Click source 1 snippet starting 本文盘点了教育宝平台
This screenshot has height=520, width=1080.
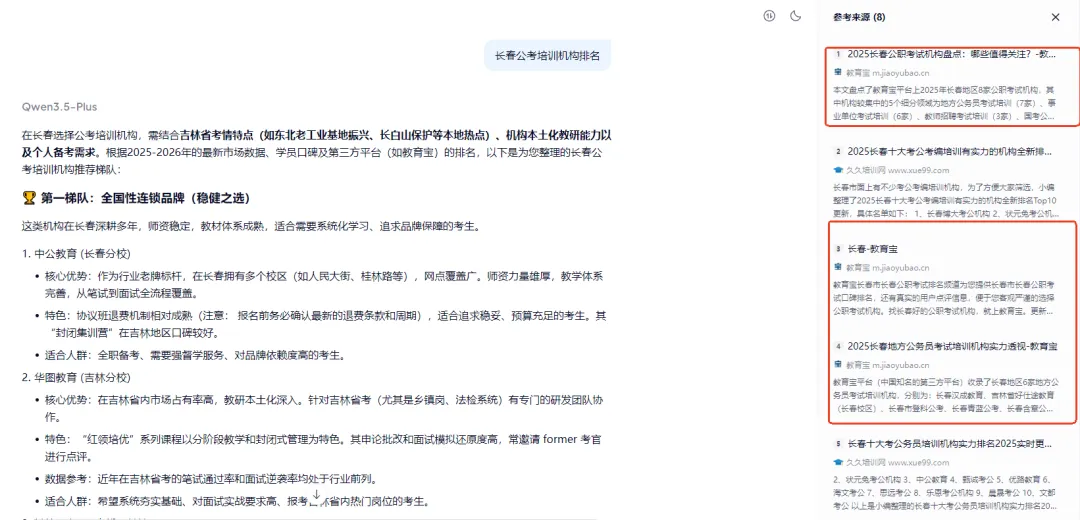point(944,103)
